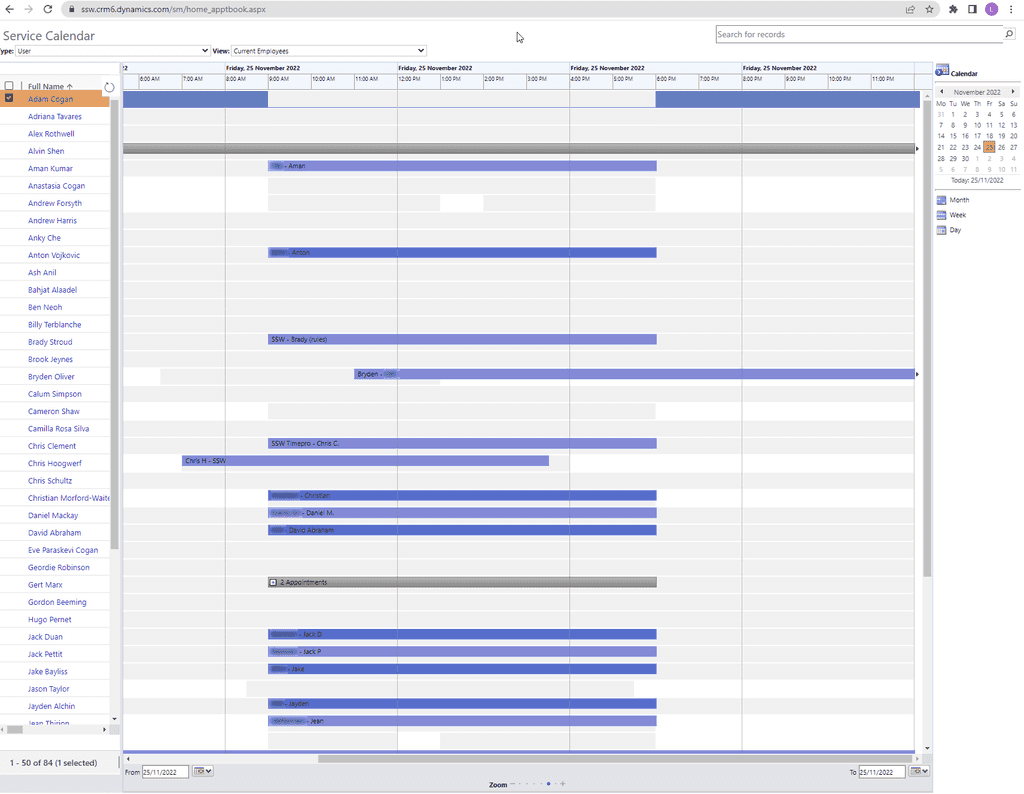The image size is (1024, 794).
Task: Uncheck Adam Cogan's row checkbox
Action: (9, 99)
